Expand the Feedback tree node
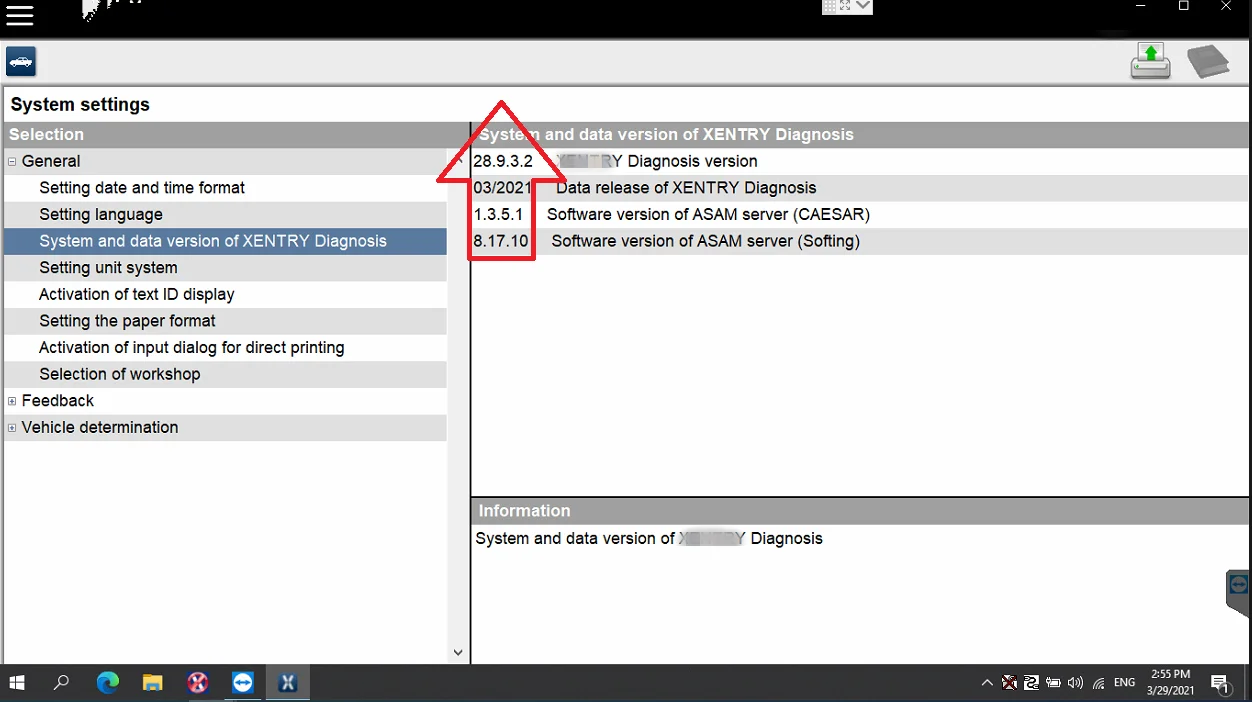This screenshot has height=702, width=1252. coord(12,401)
